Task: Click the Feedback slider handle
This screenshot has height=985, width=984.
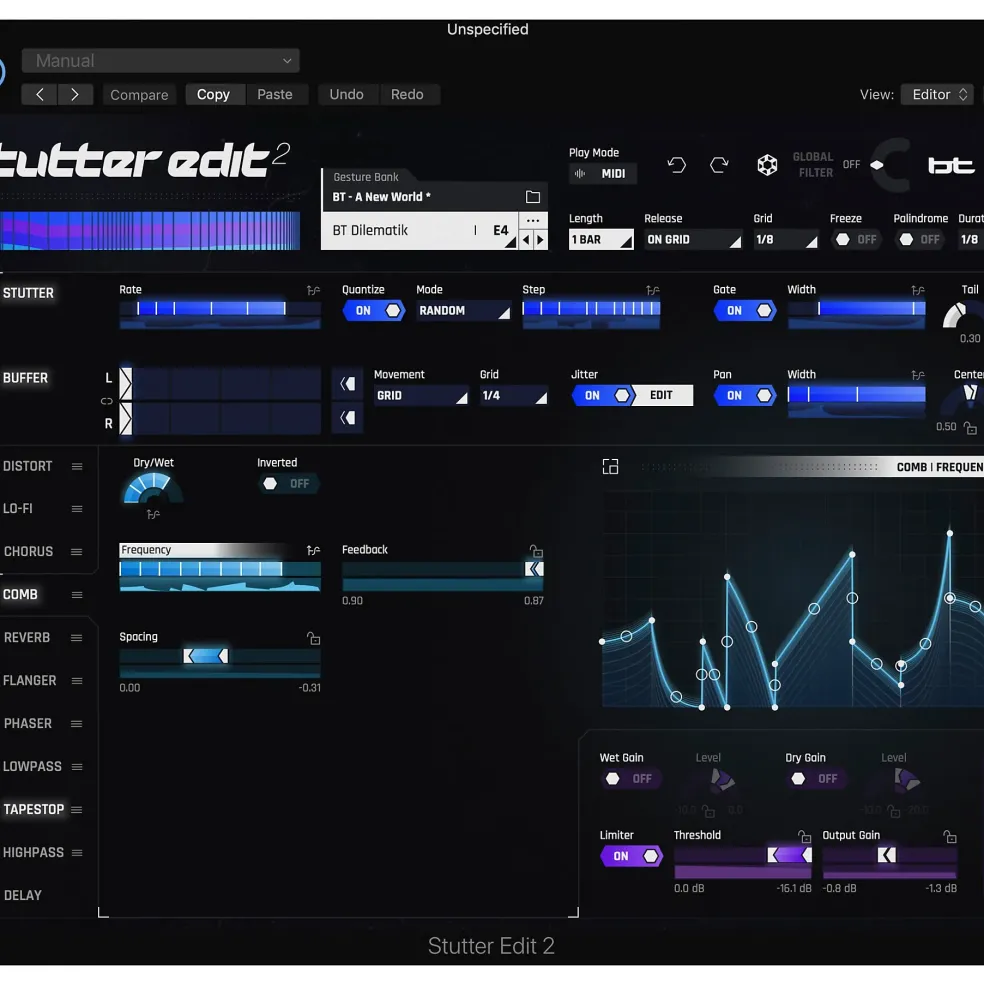Action: point(534,569)
